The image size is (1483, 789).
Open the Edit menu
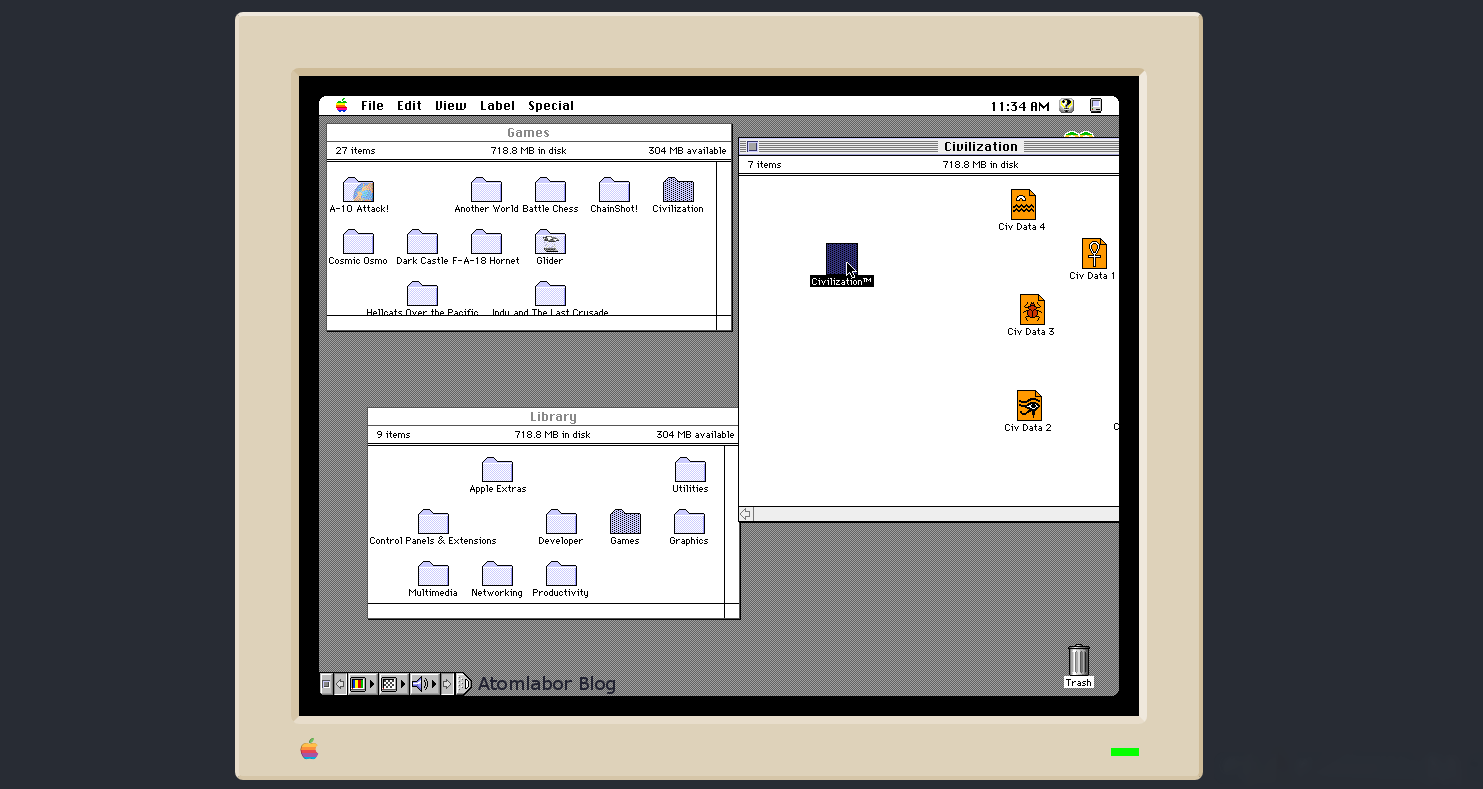click(409, 105)
